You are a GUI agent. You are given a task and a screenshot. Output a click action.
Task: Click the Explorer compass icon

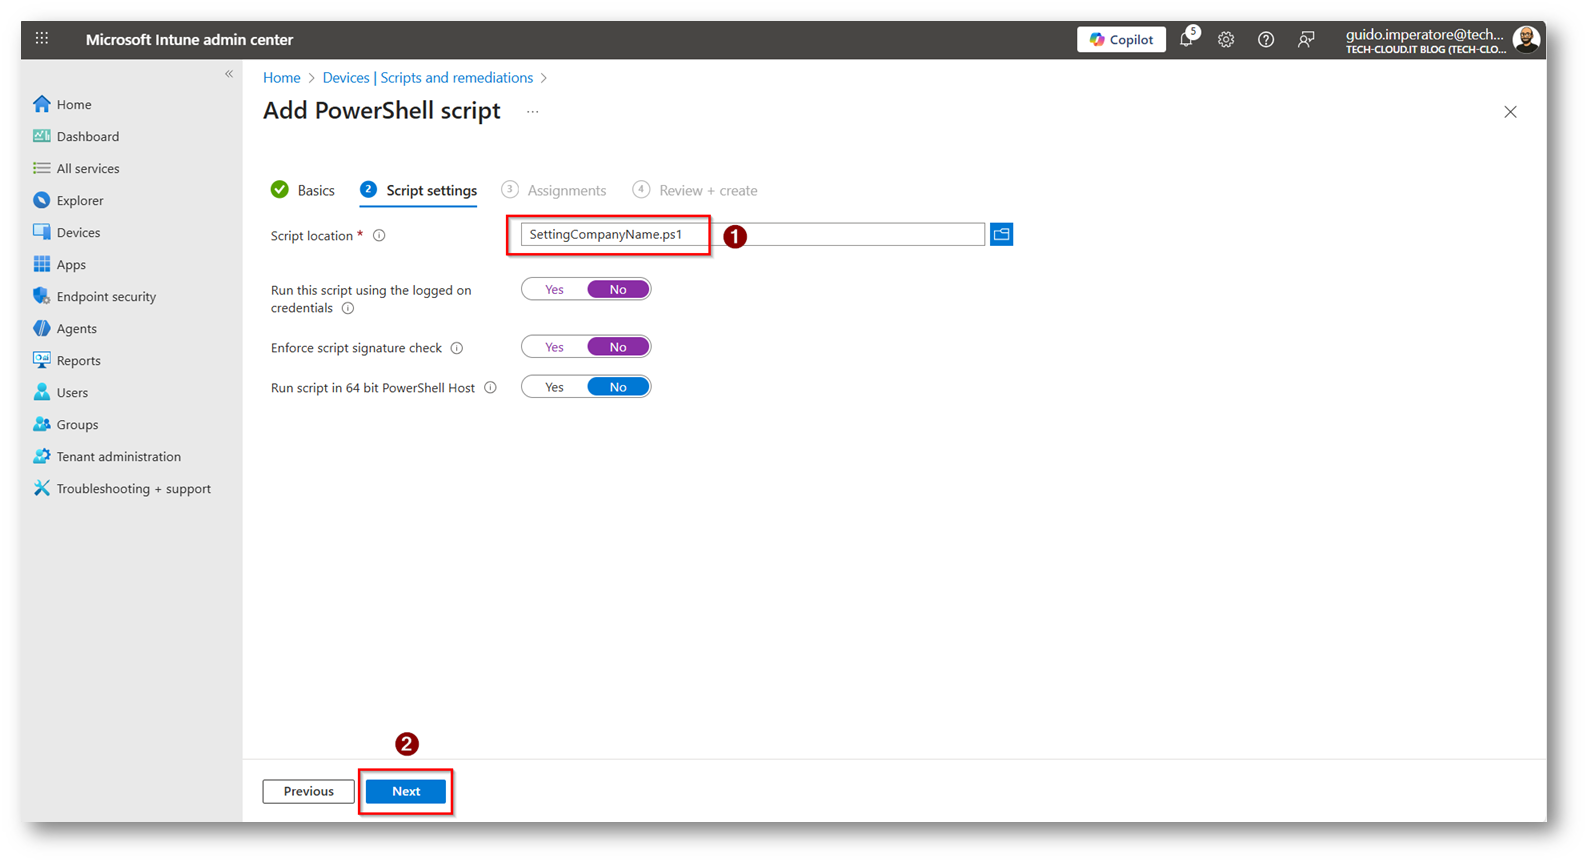click(42, 200)
